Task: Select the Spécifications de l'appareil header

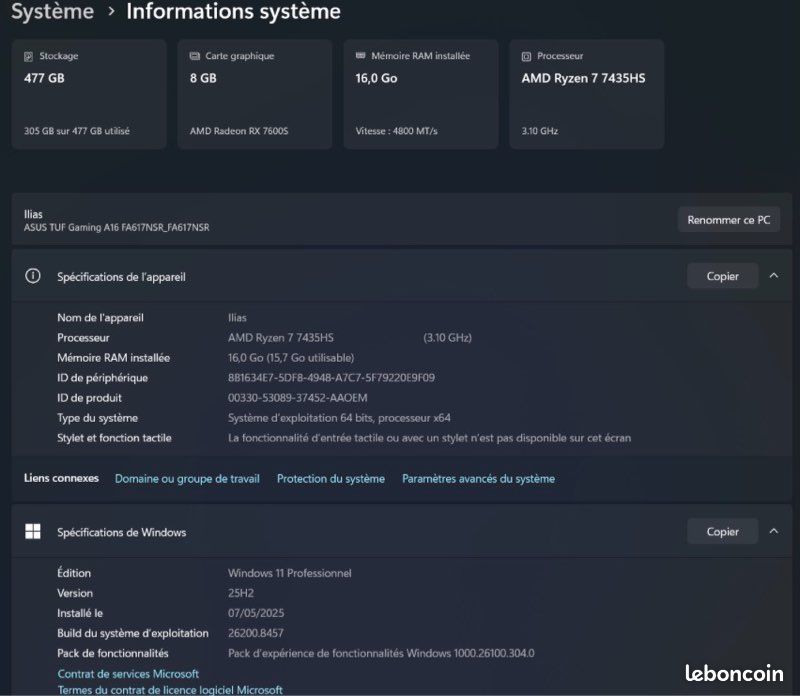Action: pyautogui.click(x=402, y=276)
